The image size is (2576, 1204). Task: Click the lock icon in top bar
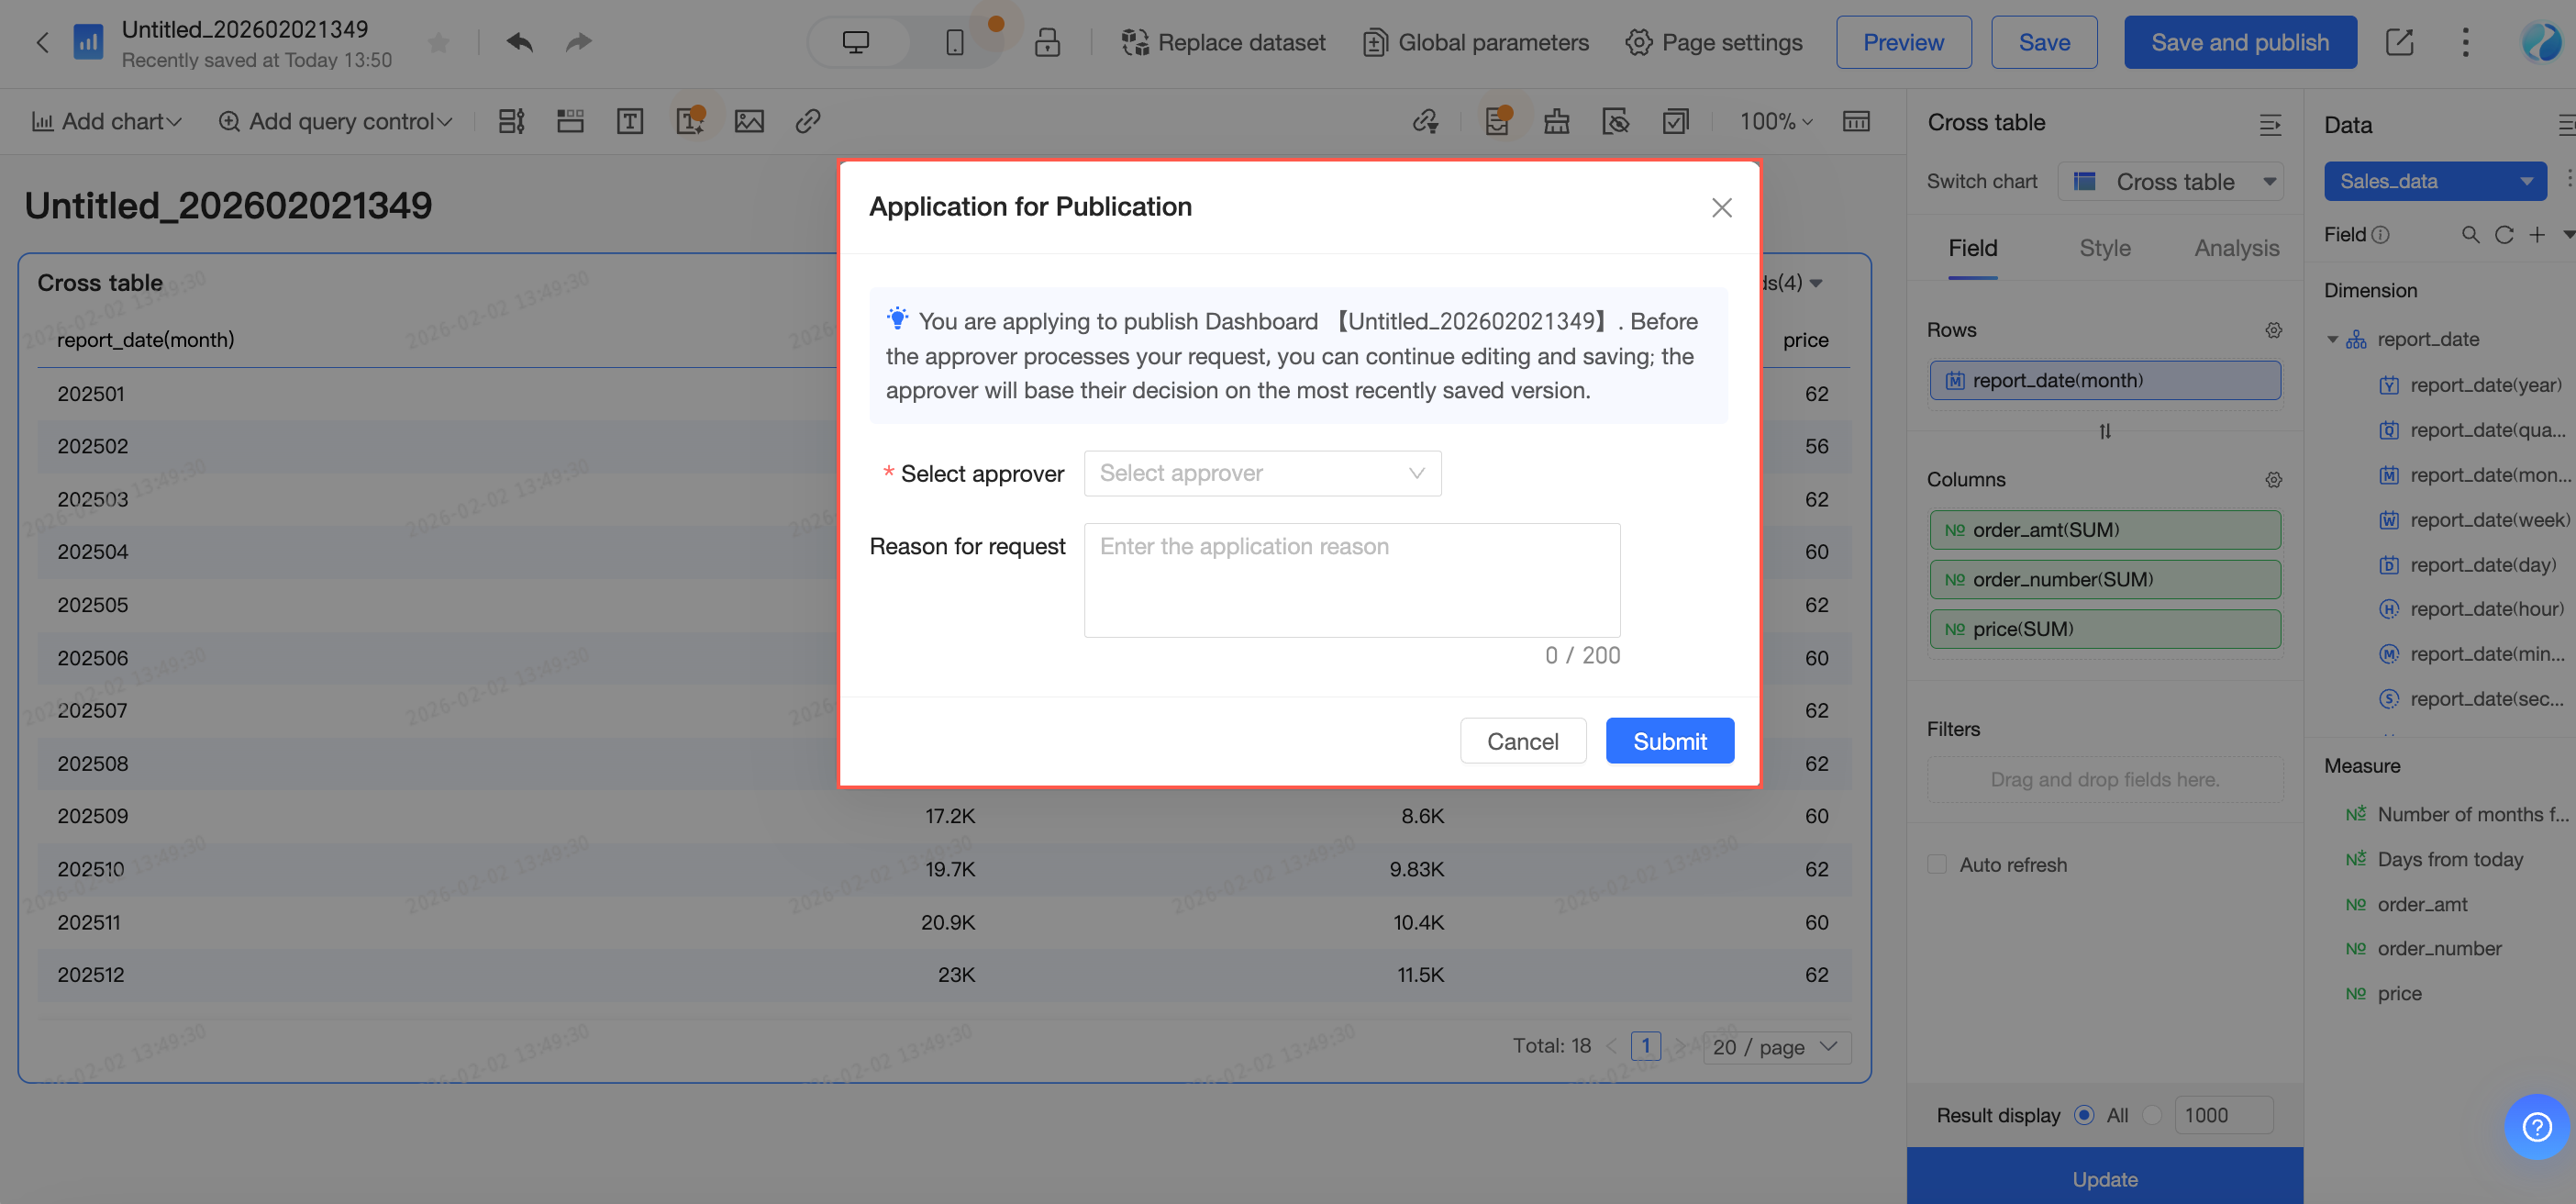pyautogui.click(x=1047, y=42)
